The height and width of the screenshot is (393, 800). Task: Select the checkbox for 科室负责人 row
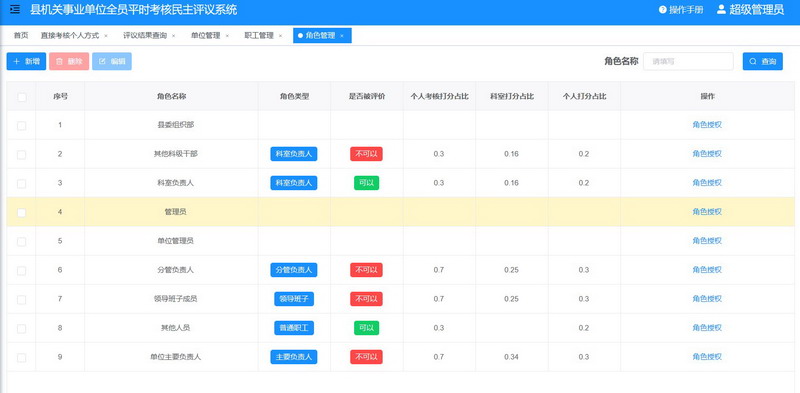click(21, 183)
